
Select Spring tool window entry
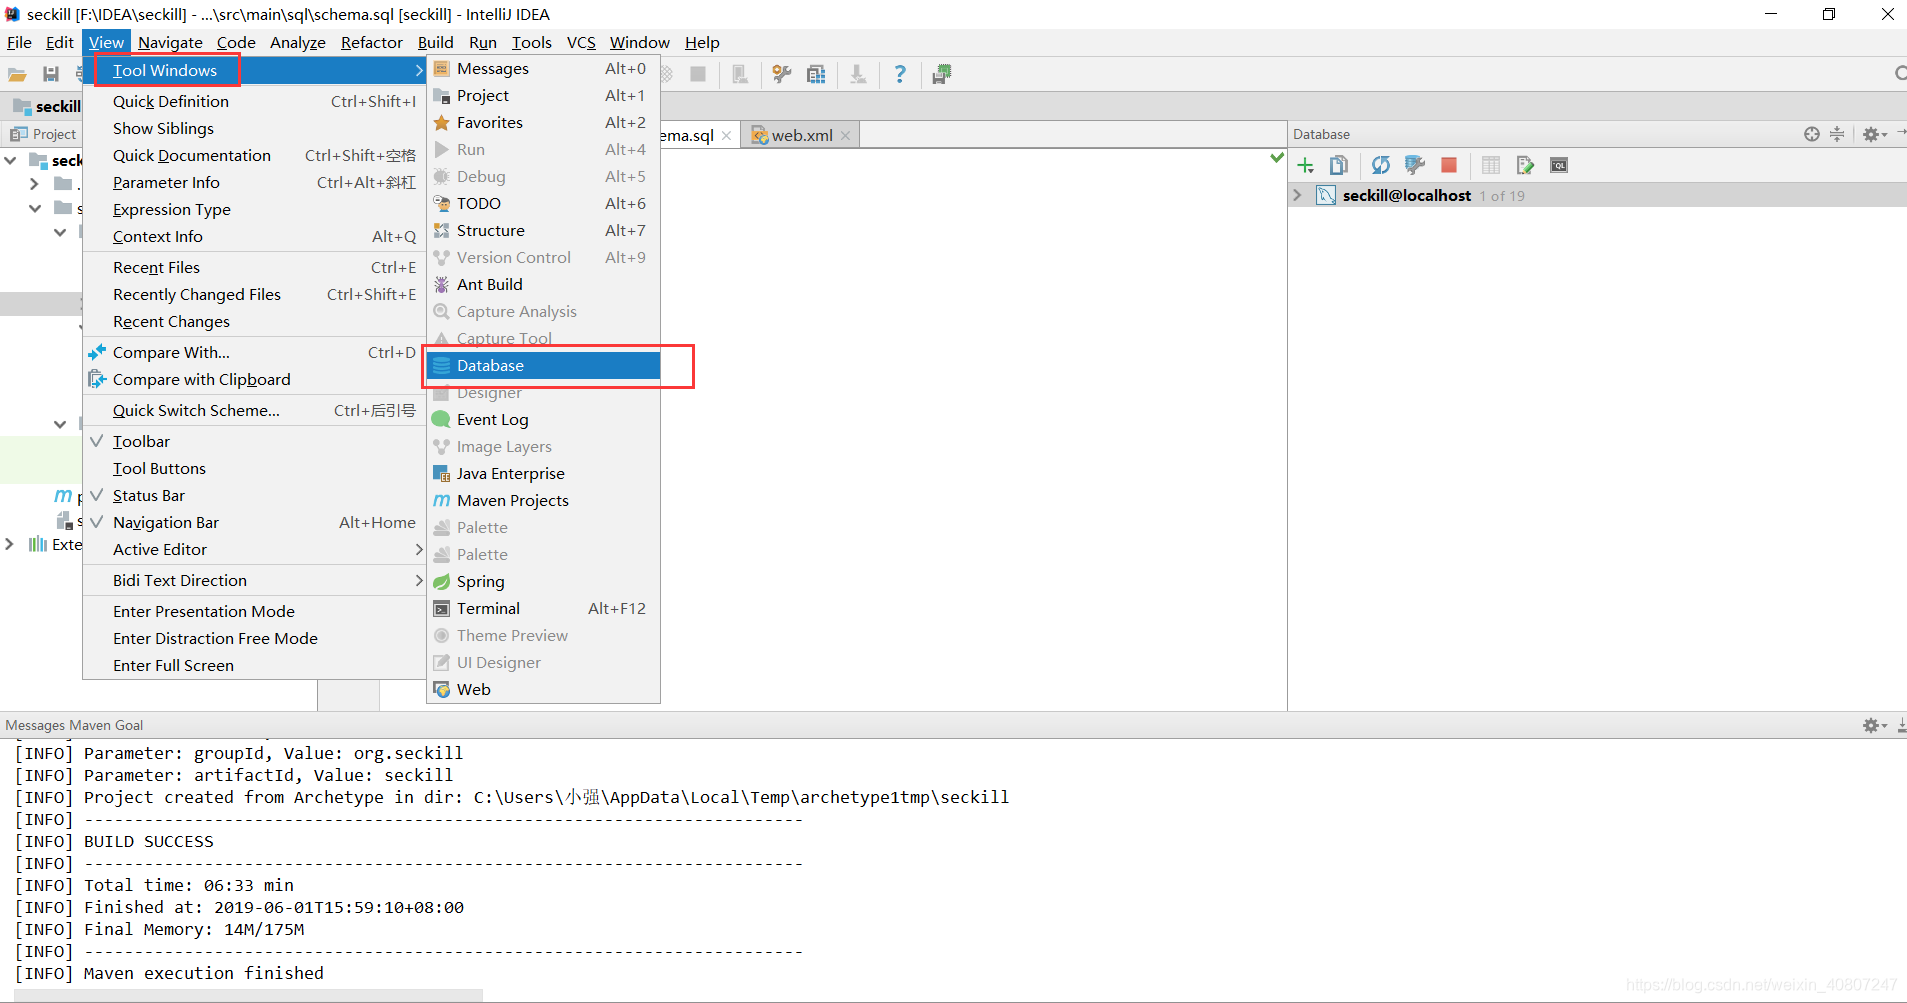click(x=543, y=581)
